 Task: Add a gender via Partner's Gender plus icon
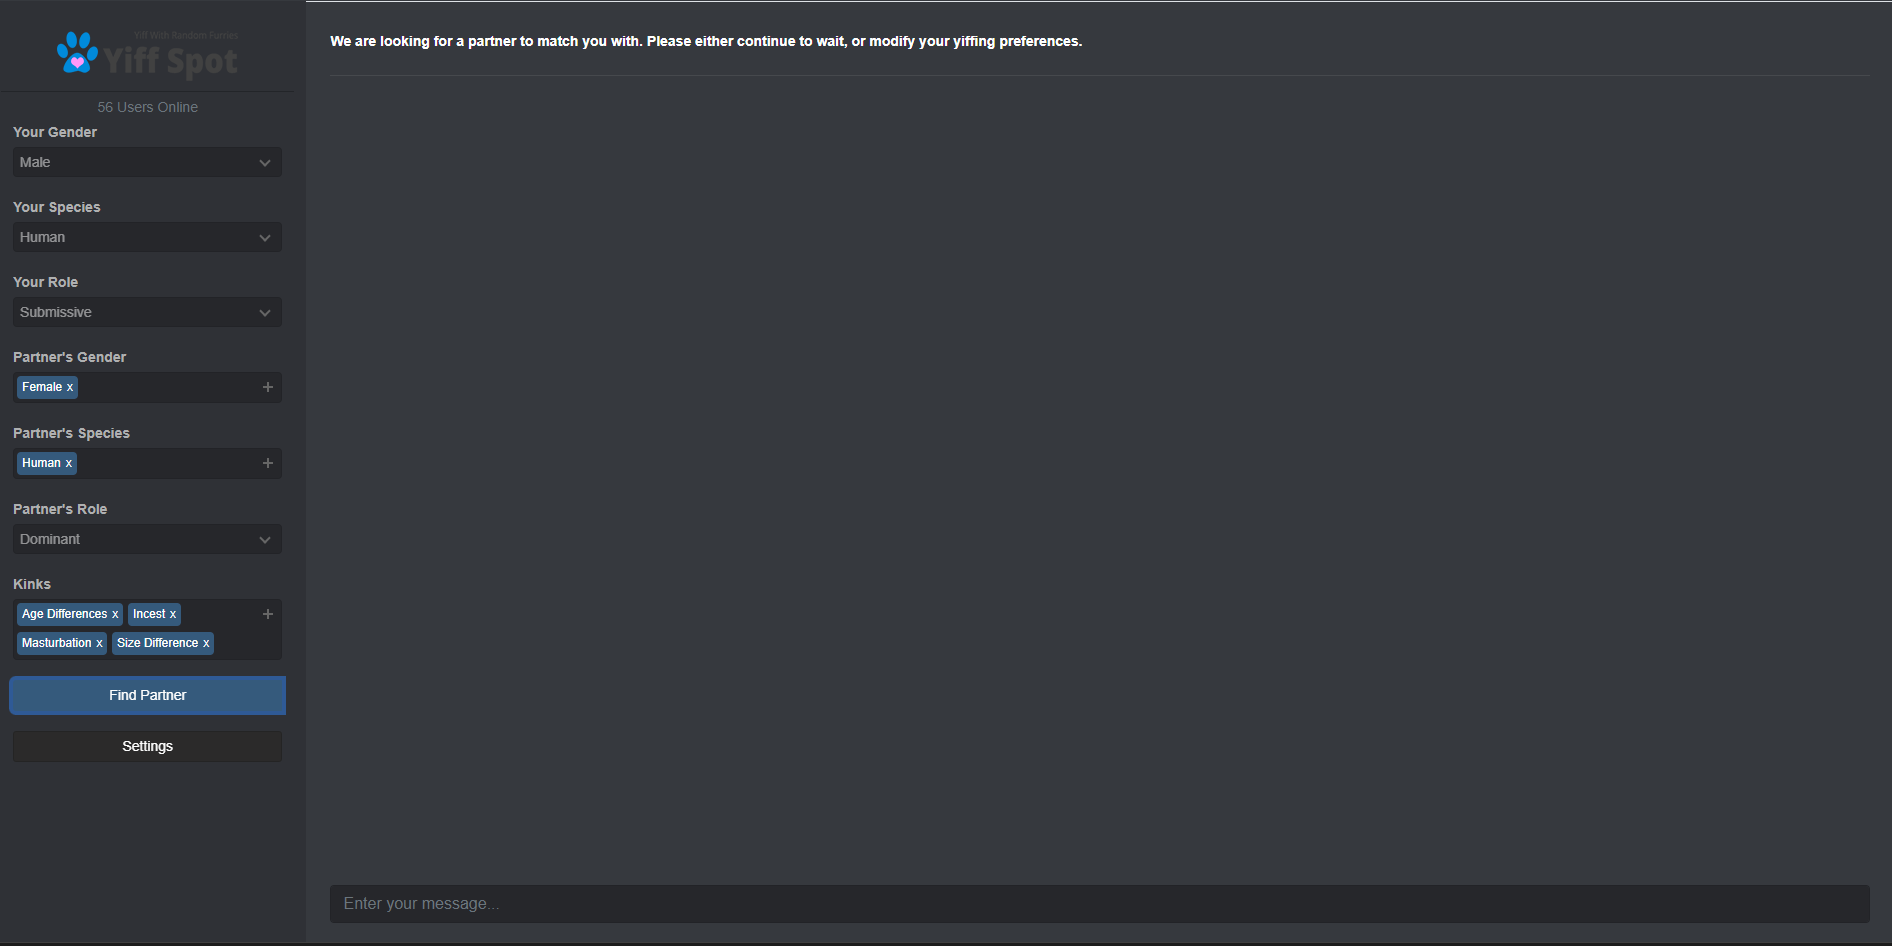pos(268,387)
